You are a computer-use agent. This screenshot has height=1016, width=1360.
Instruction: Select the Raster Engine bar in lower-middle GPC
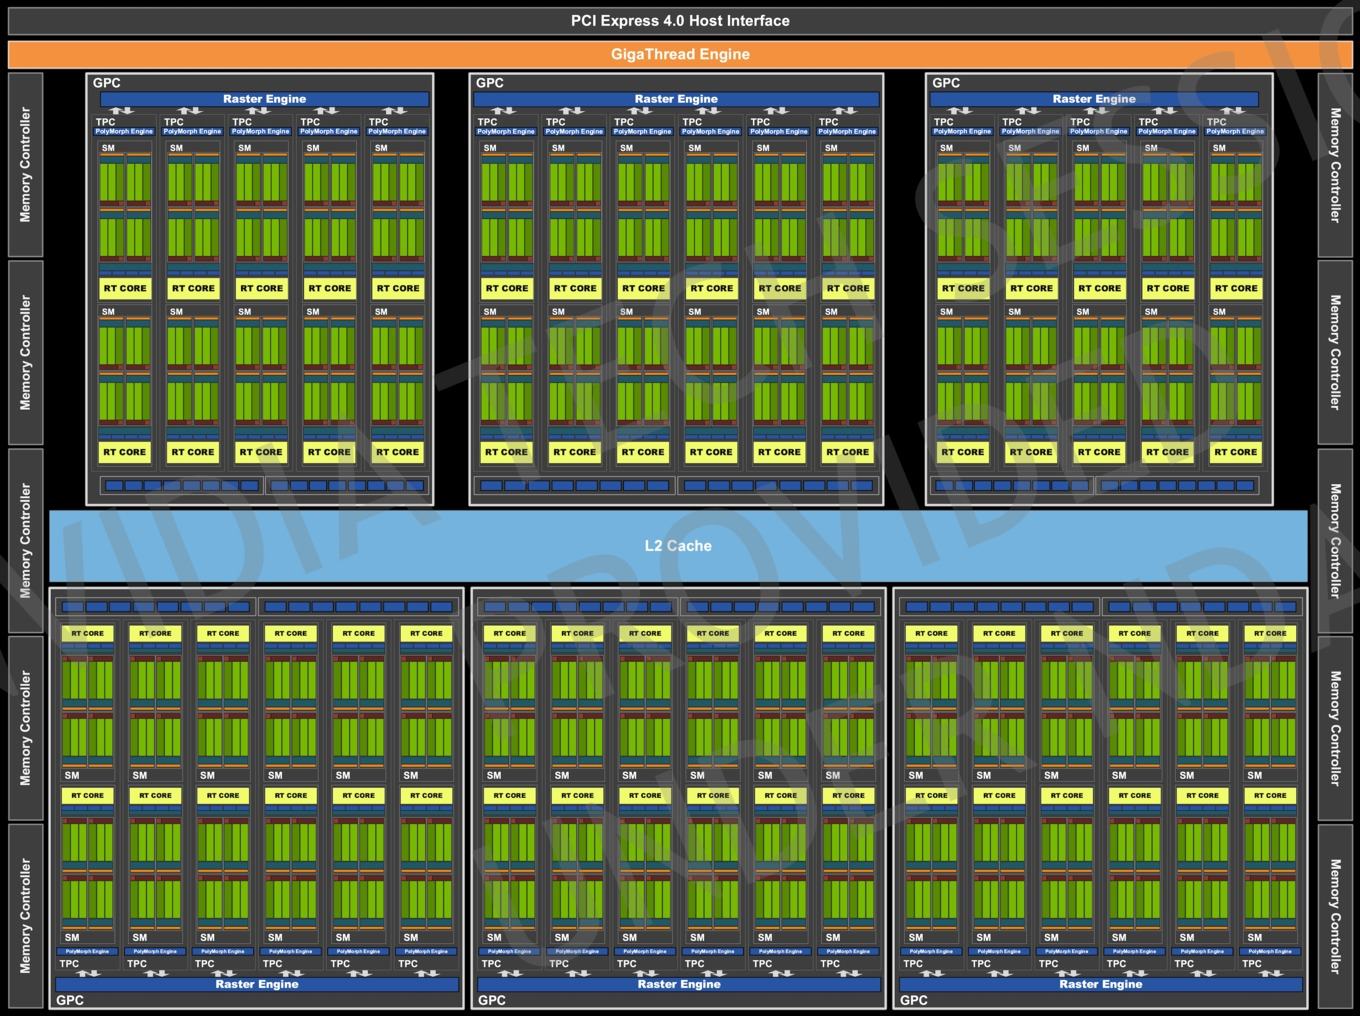coord(679,984)
